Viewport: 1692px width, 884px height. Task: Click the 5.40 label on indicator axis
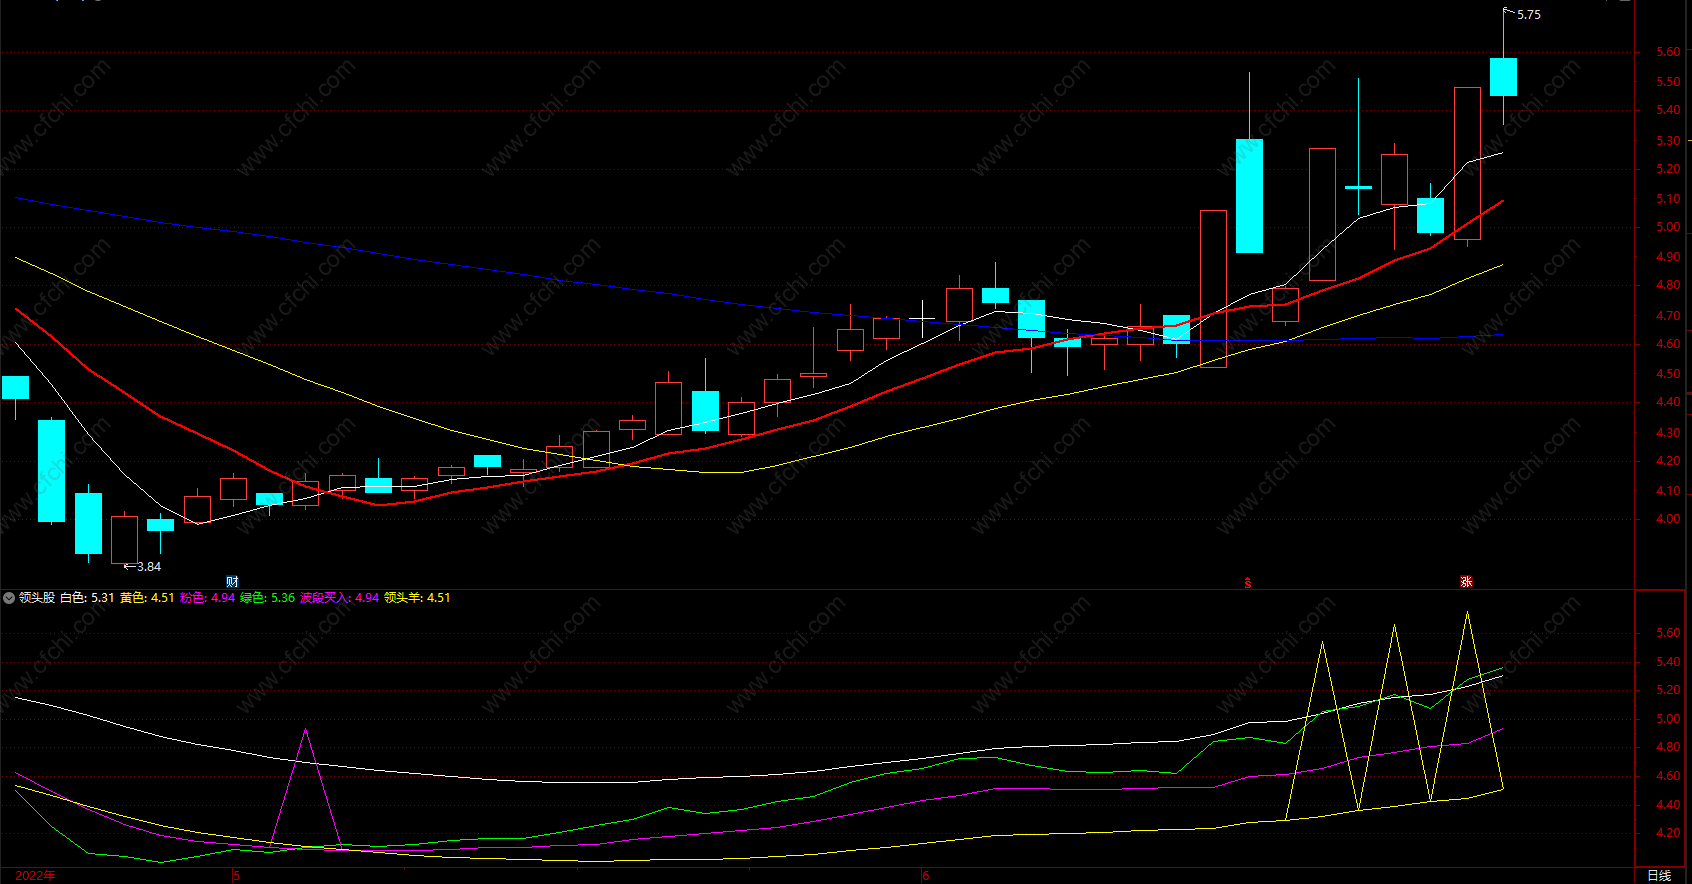tap(1668, 662)
